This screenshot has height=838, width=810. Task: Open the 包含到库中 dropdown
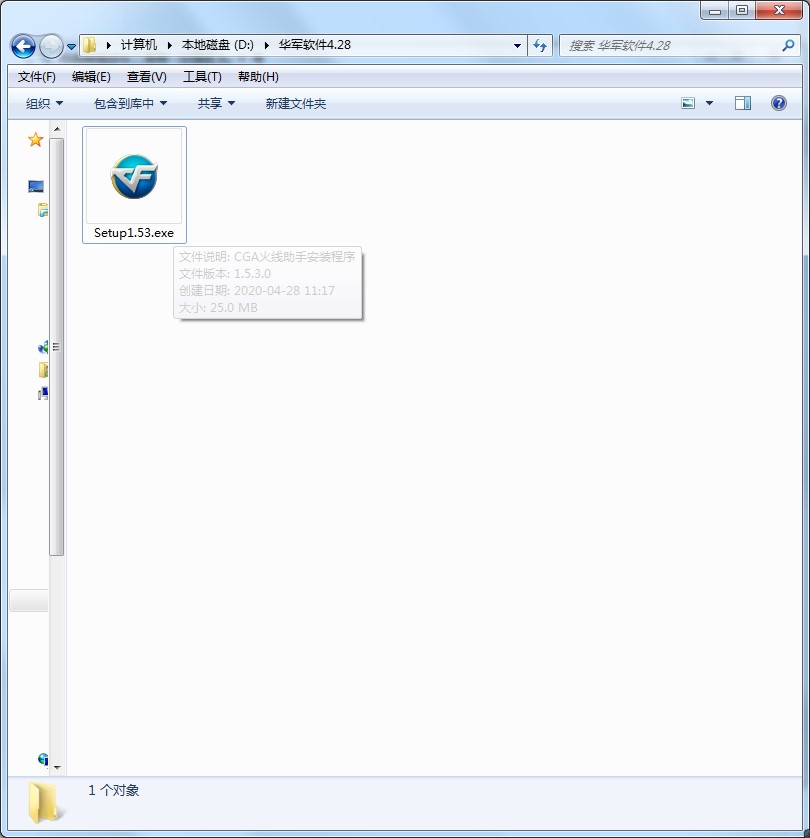pos(130,103)
